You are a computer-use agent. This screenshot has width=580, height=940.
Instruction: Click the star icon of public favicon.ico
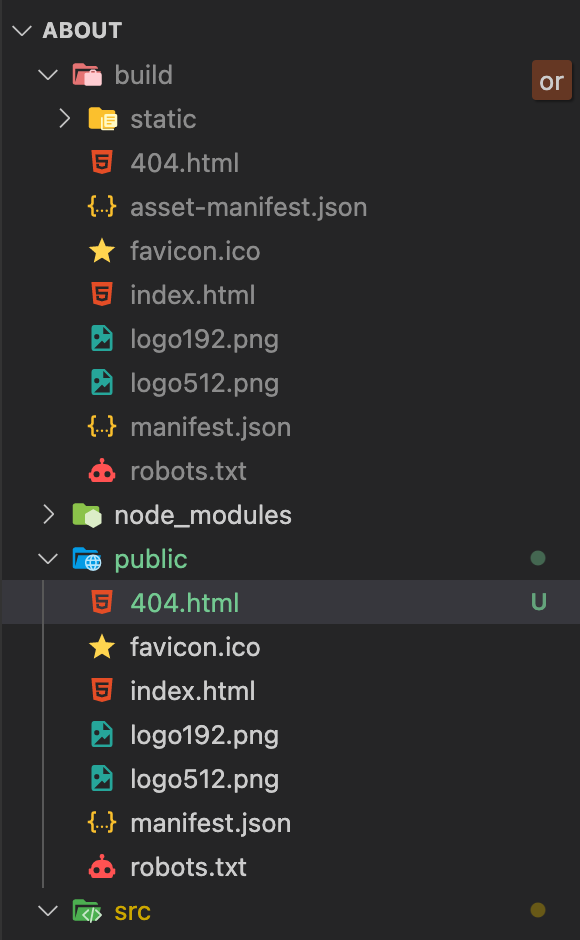click(102, 647)
